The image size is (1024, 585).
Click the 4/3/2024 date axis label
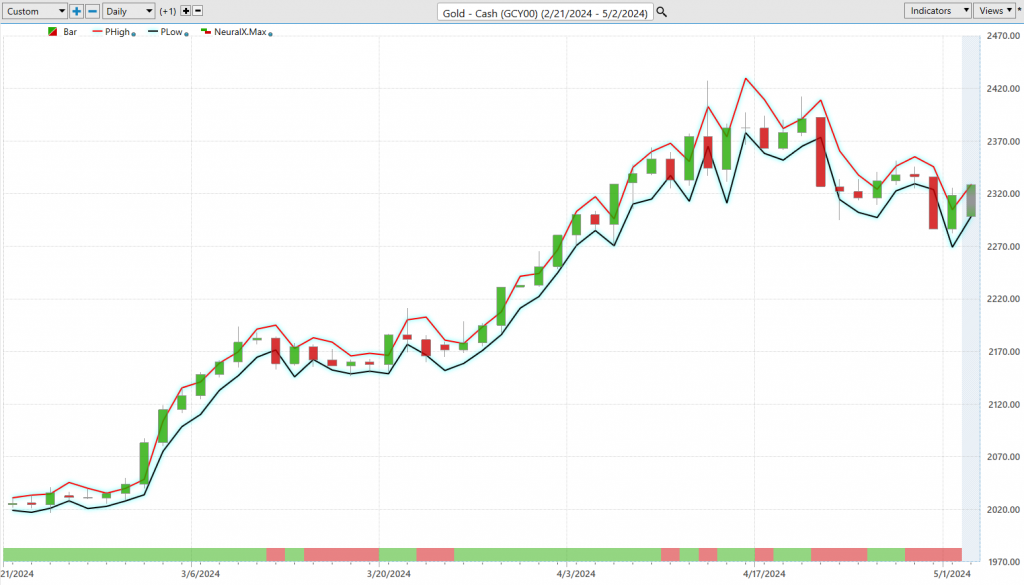(576, 574)
